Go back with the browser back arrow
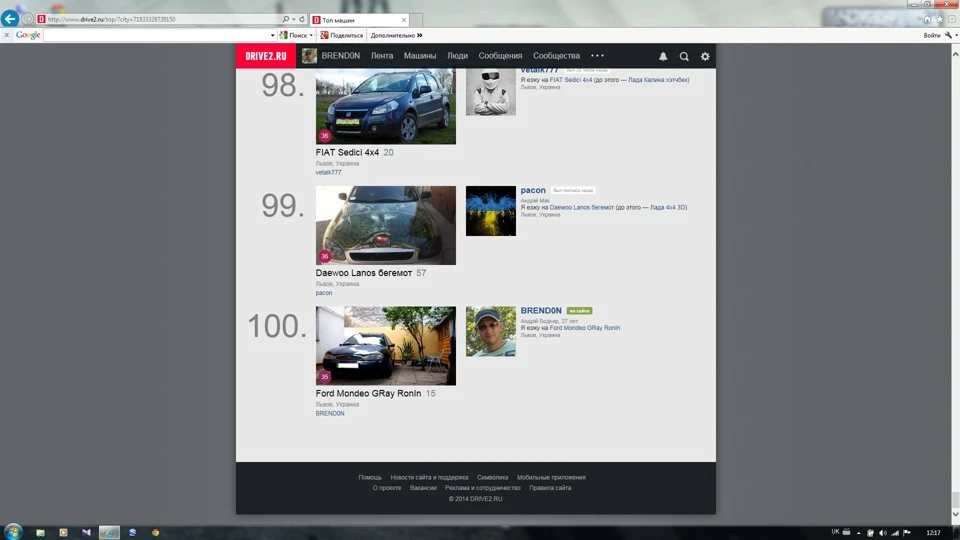This screenshot has height=540, width=960. (x=10, y=18)
